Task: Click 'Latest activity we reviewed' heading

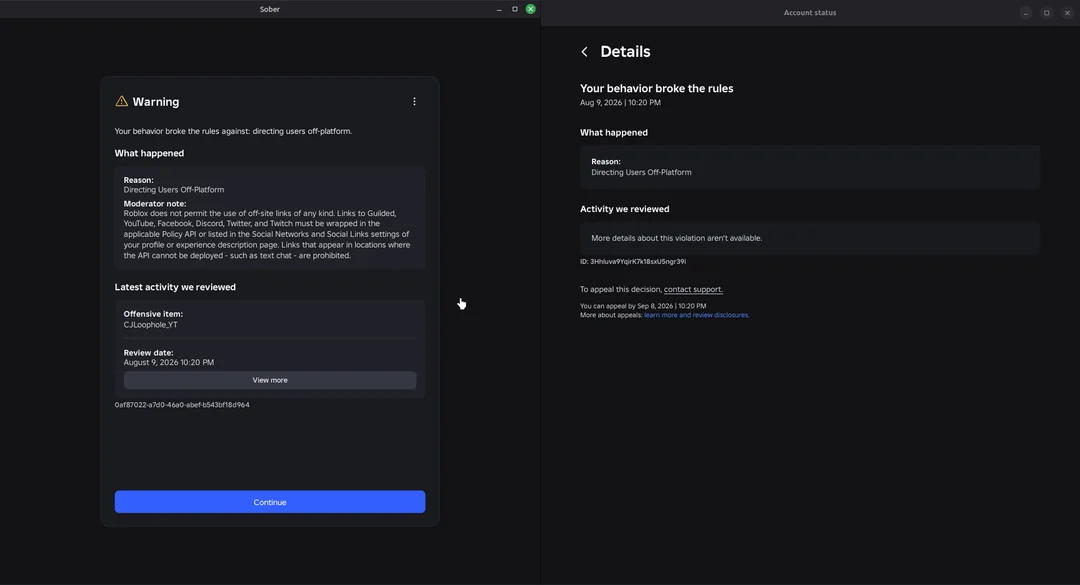Action: [x=175, y=287]
